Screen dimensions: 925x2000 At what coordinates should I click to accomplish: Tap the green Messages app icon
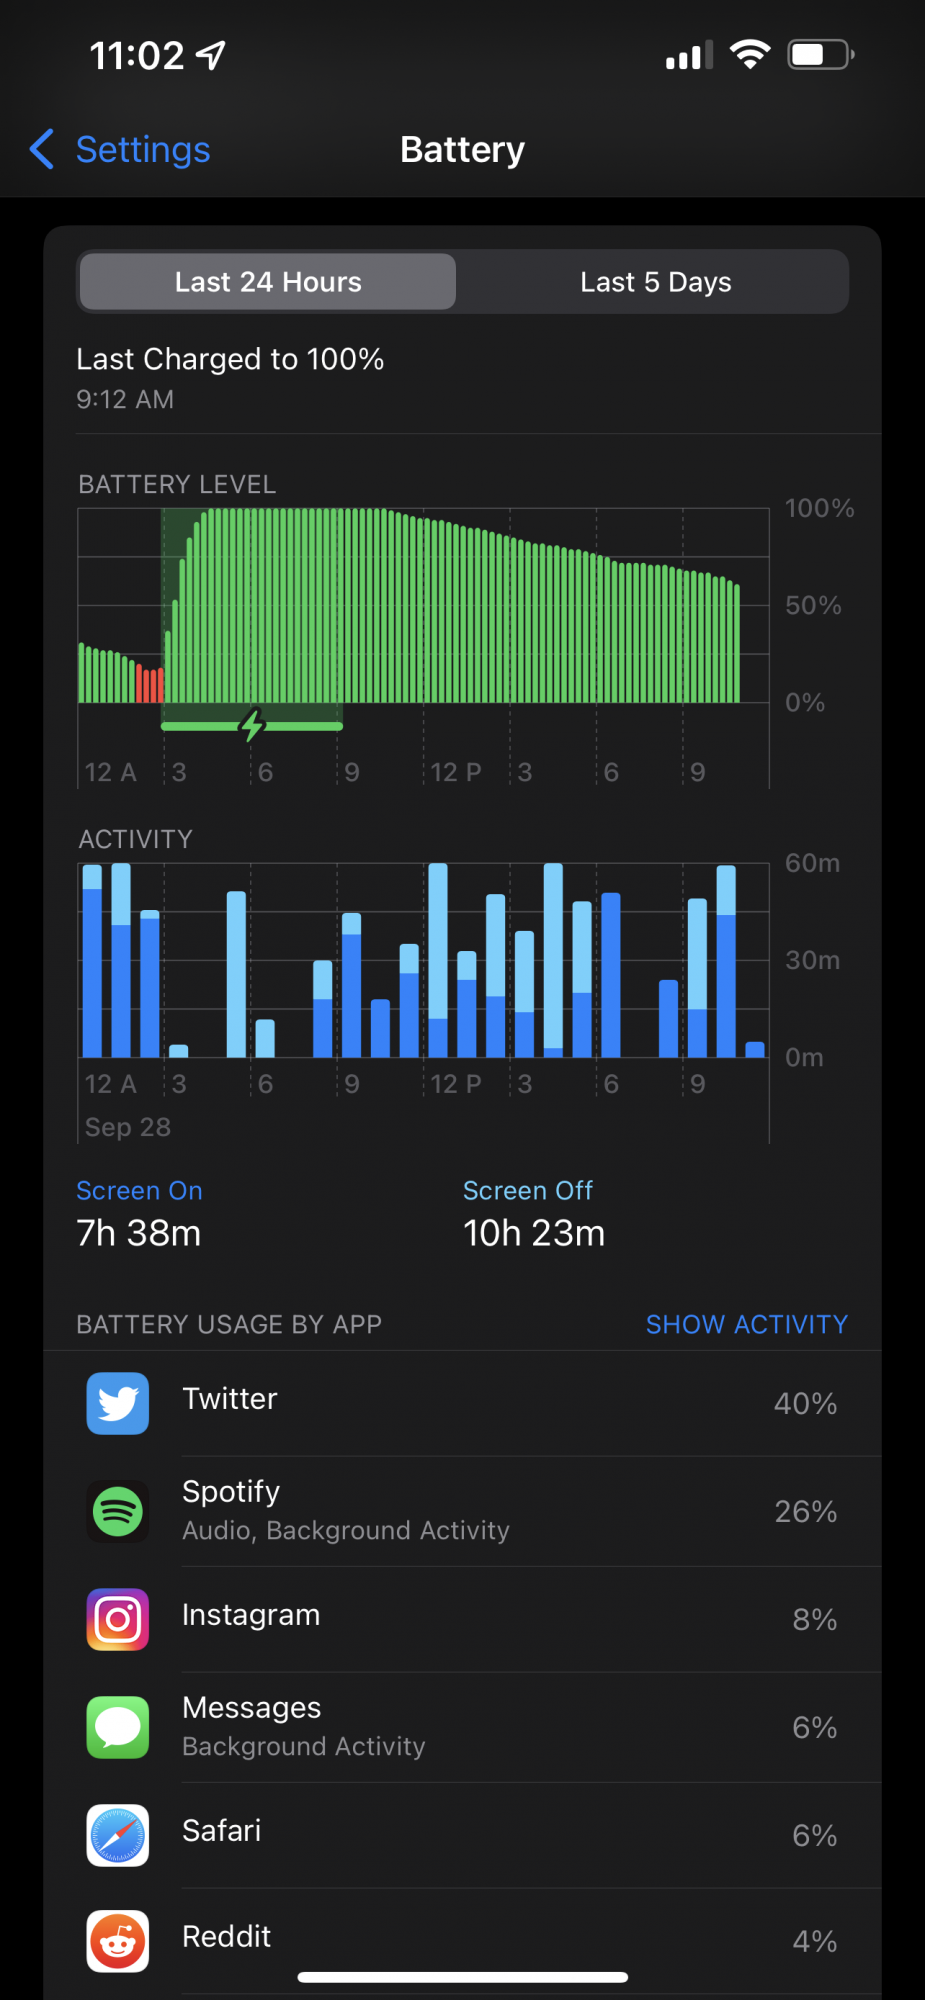118,1727
